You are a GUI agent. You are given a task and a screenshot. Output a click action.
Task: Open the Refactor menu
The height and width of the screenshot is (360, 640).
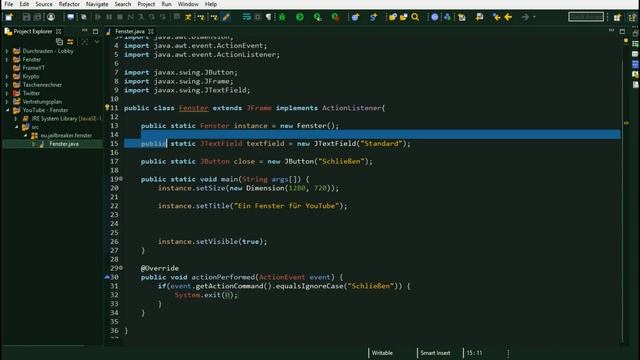point(69,4)
